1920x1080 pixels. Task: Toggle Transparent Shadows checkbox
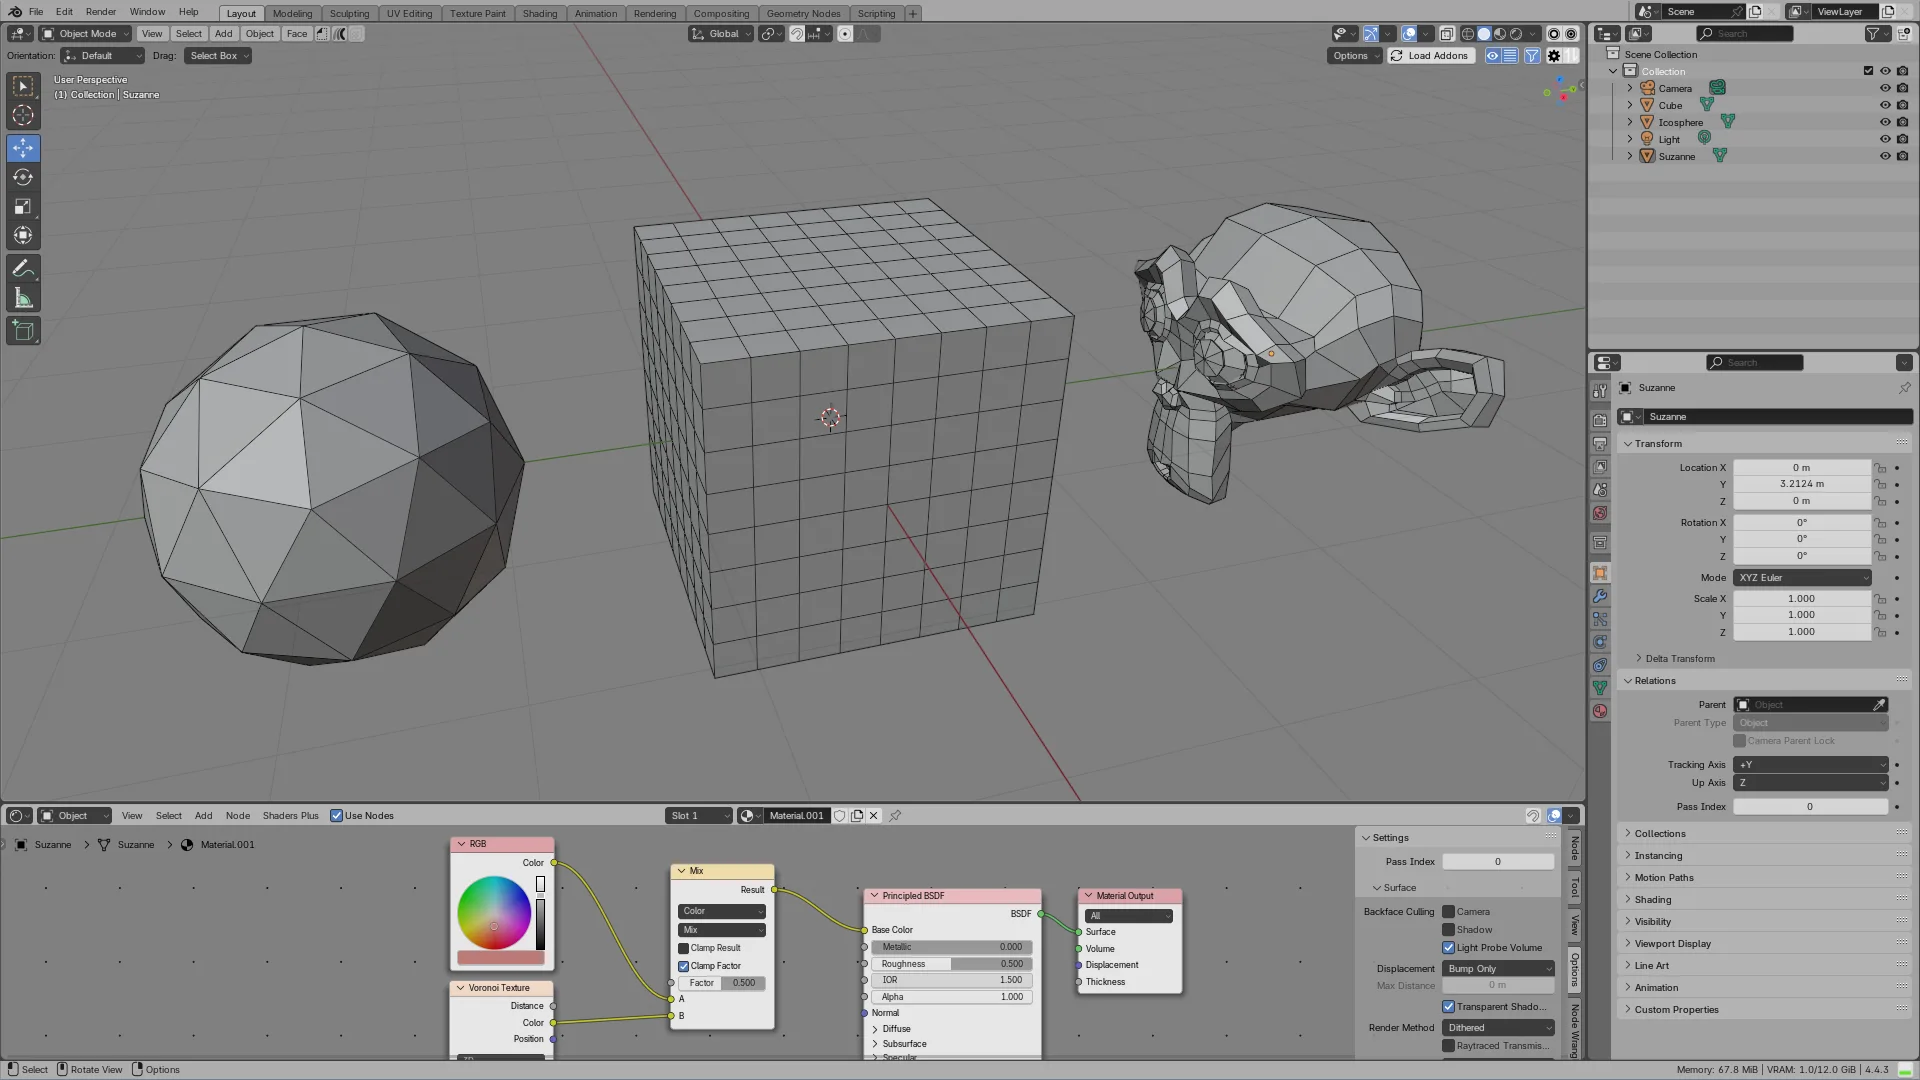coord(1448,1007)
